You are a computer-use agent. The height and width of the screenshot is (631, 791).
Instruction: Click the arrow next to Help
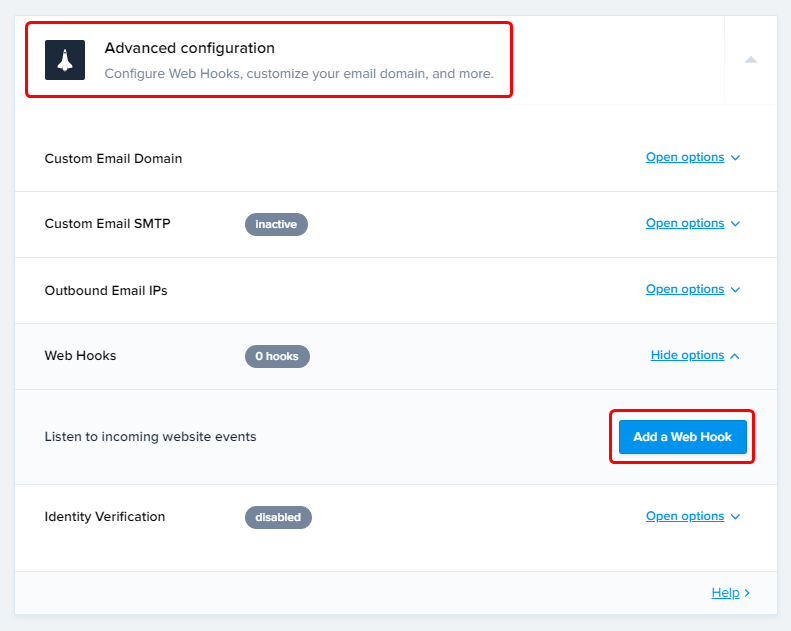747,593
